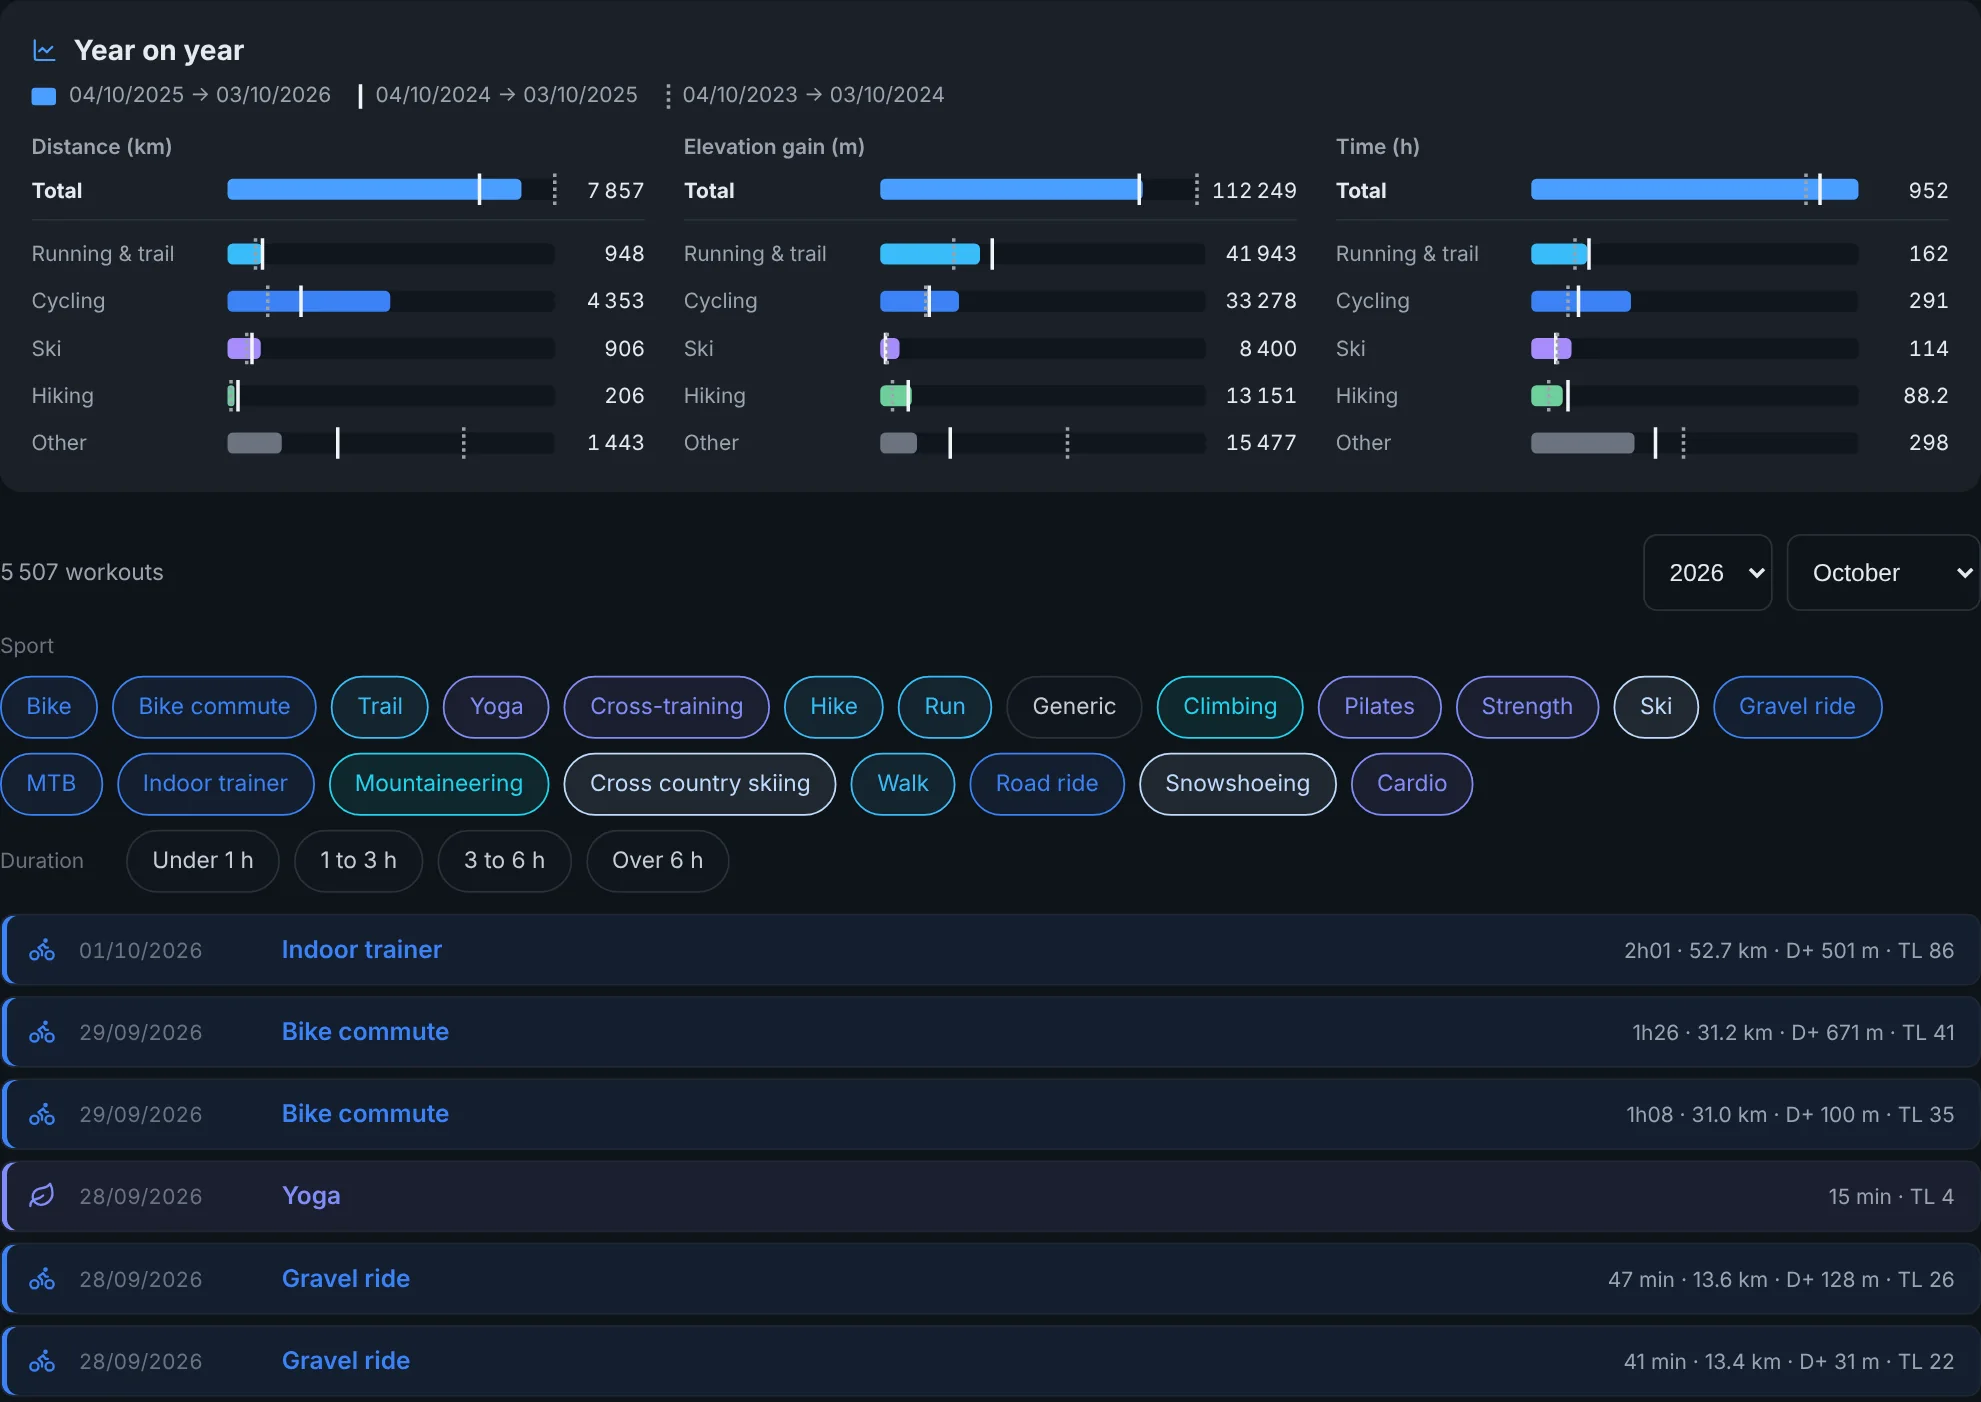The image size is (1981, 1402).
Task: Click the Distance Ski purple bar
Action: point(244,348)
